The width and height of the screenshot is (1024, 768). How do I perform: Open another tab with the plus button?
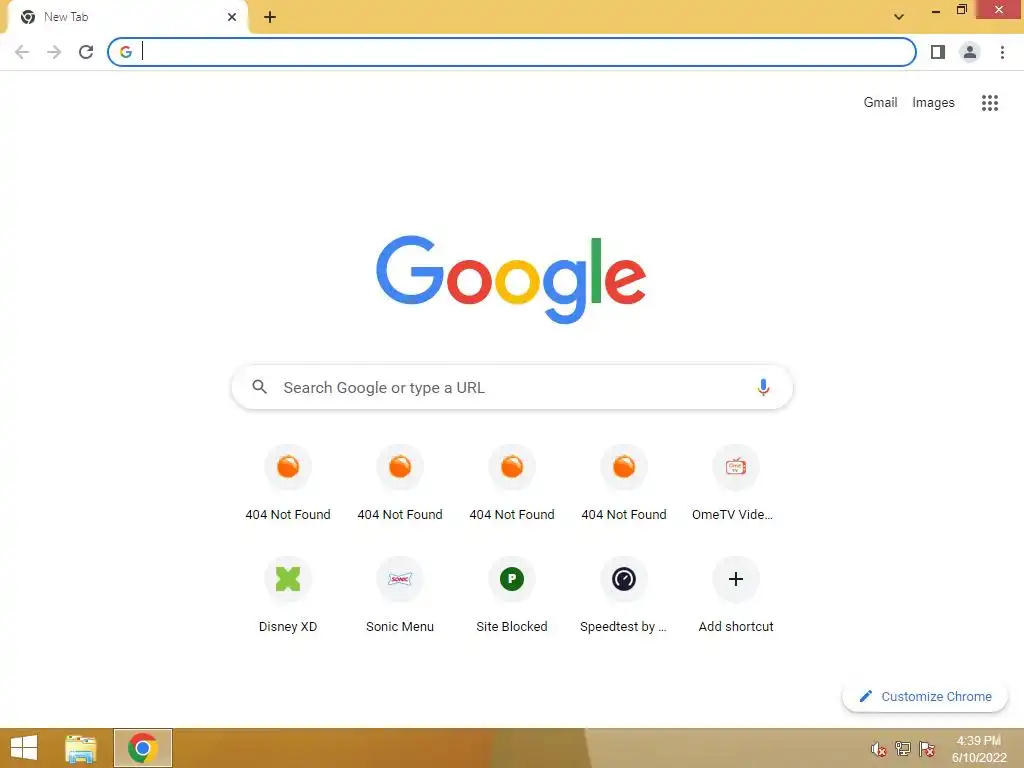tap(270, 17)
